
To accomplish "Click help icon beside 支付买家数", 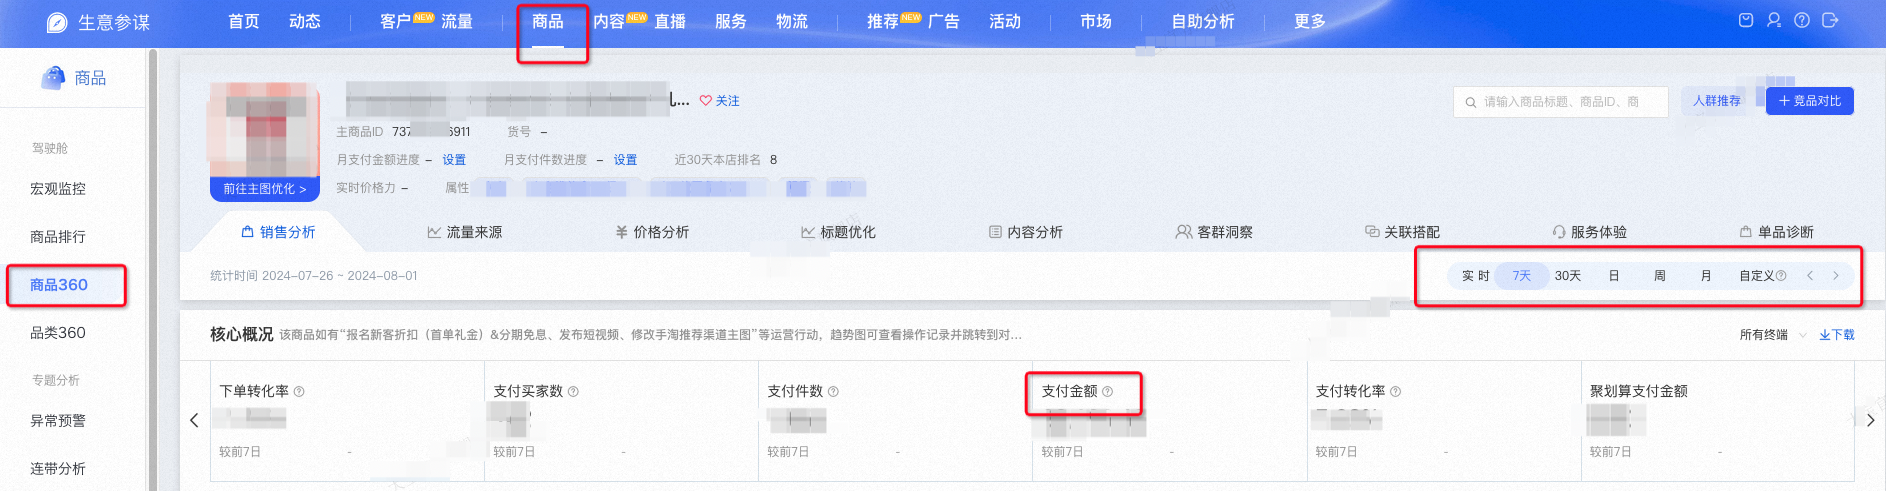I will 573,392.
